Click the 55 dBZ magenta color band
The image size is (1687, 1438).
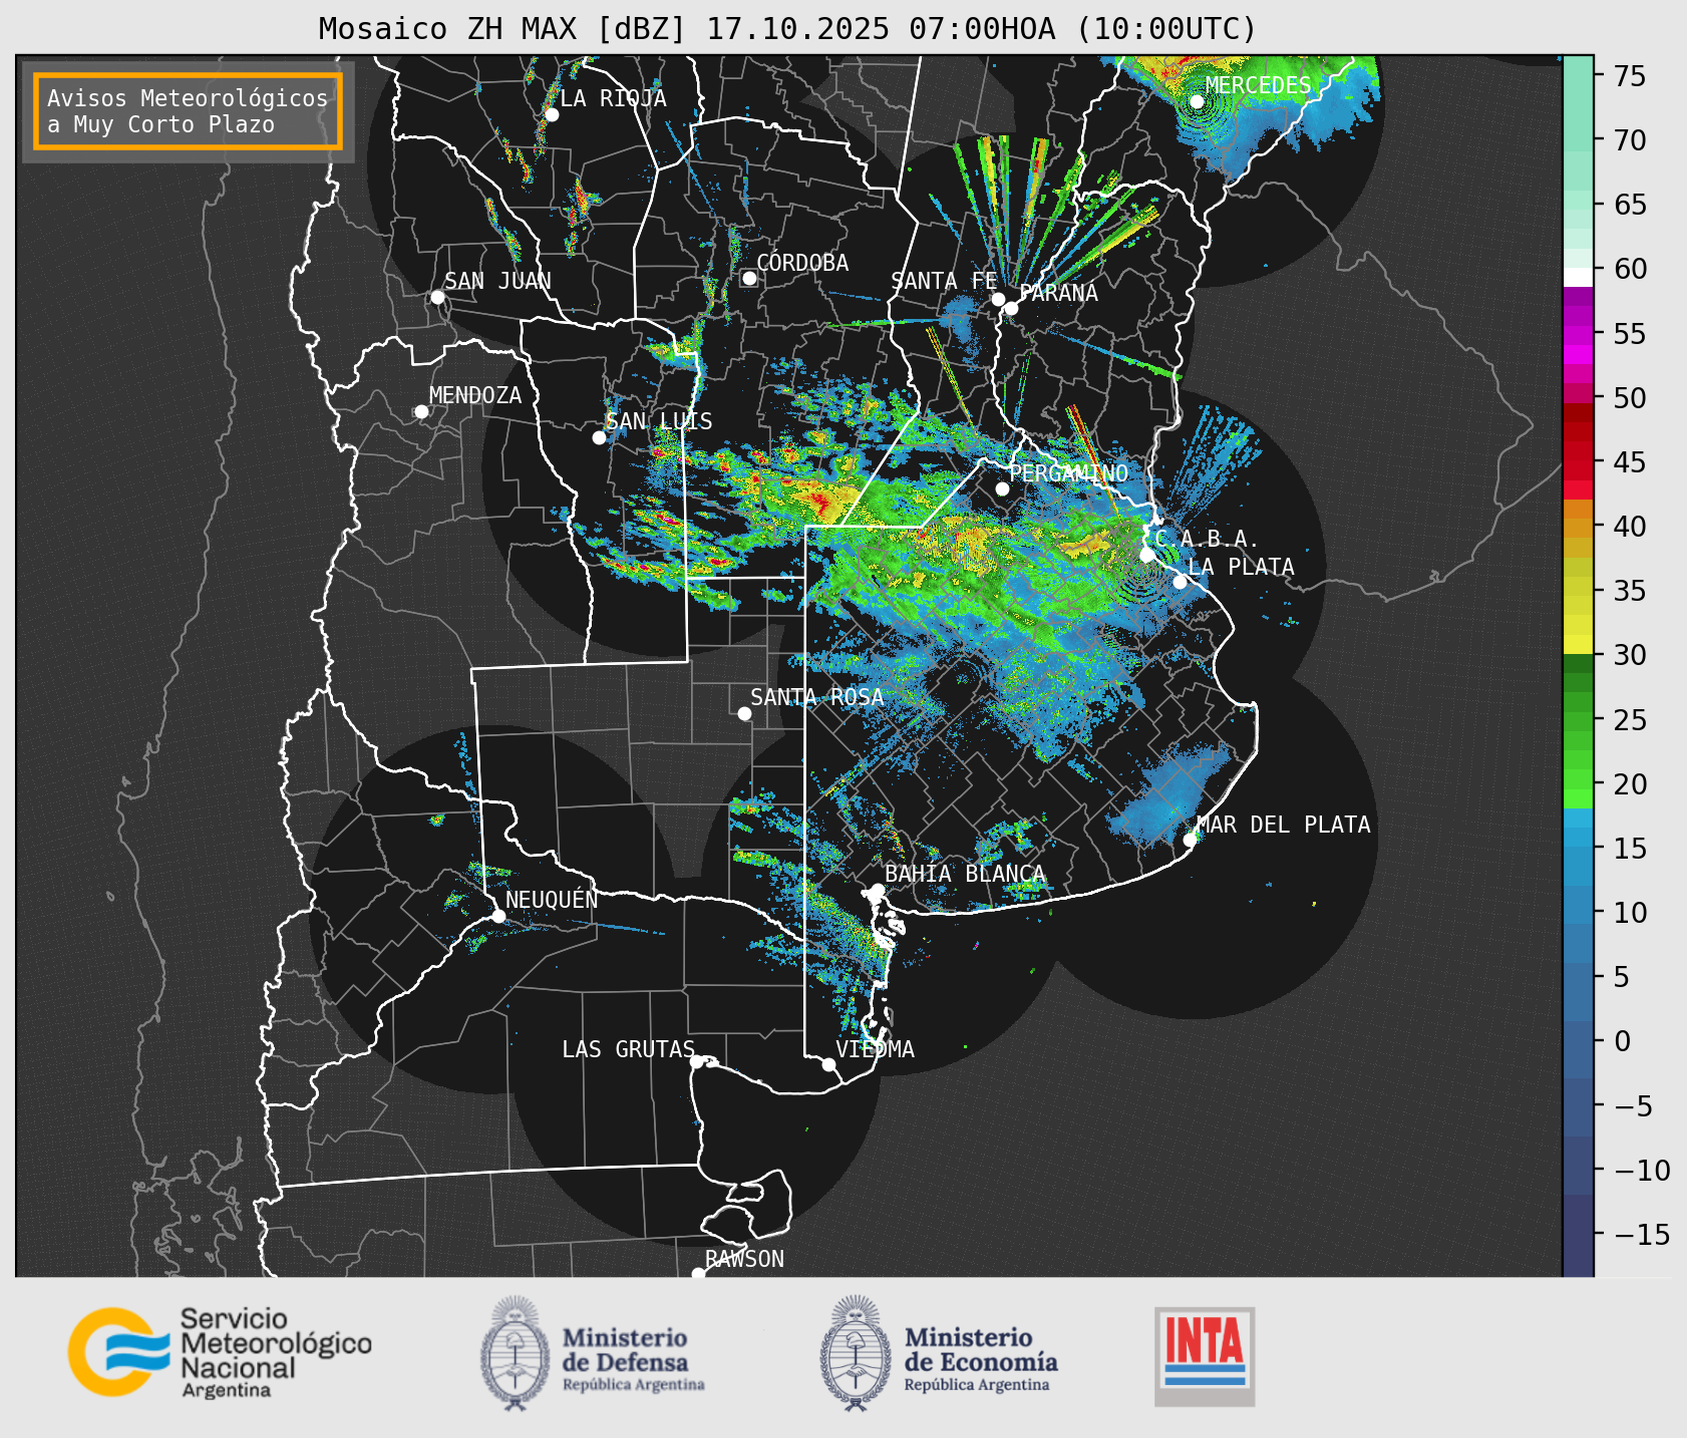[1578, 333]
